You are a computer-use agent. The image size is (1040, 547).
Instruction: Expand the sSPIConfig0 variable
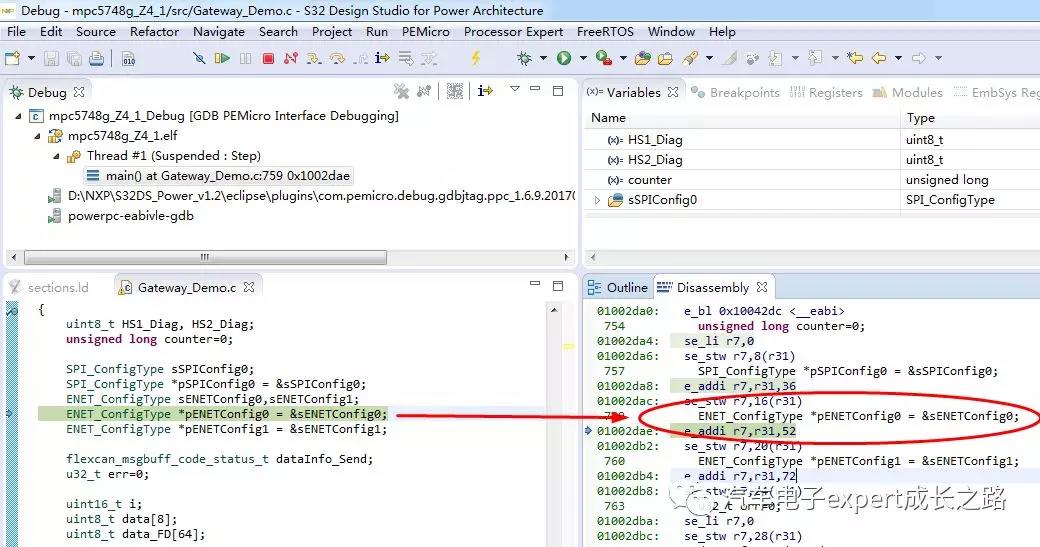[598, 200]
